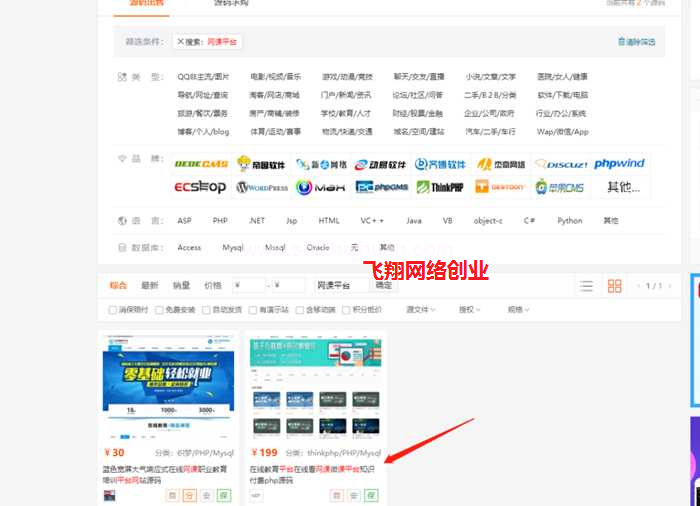
Task: Sort results by 价格 tab
Action: click(213, 285)
